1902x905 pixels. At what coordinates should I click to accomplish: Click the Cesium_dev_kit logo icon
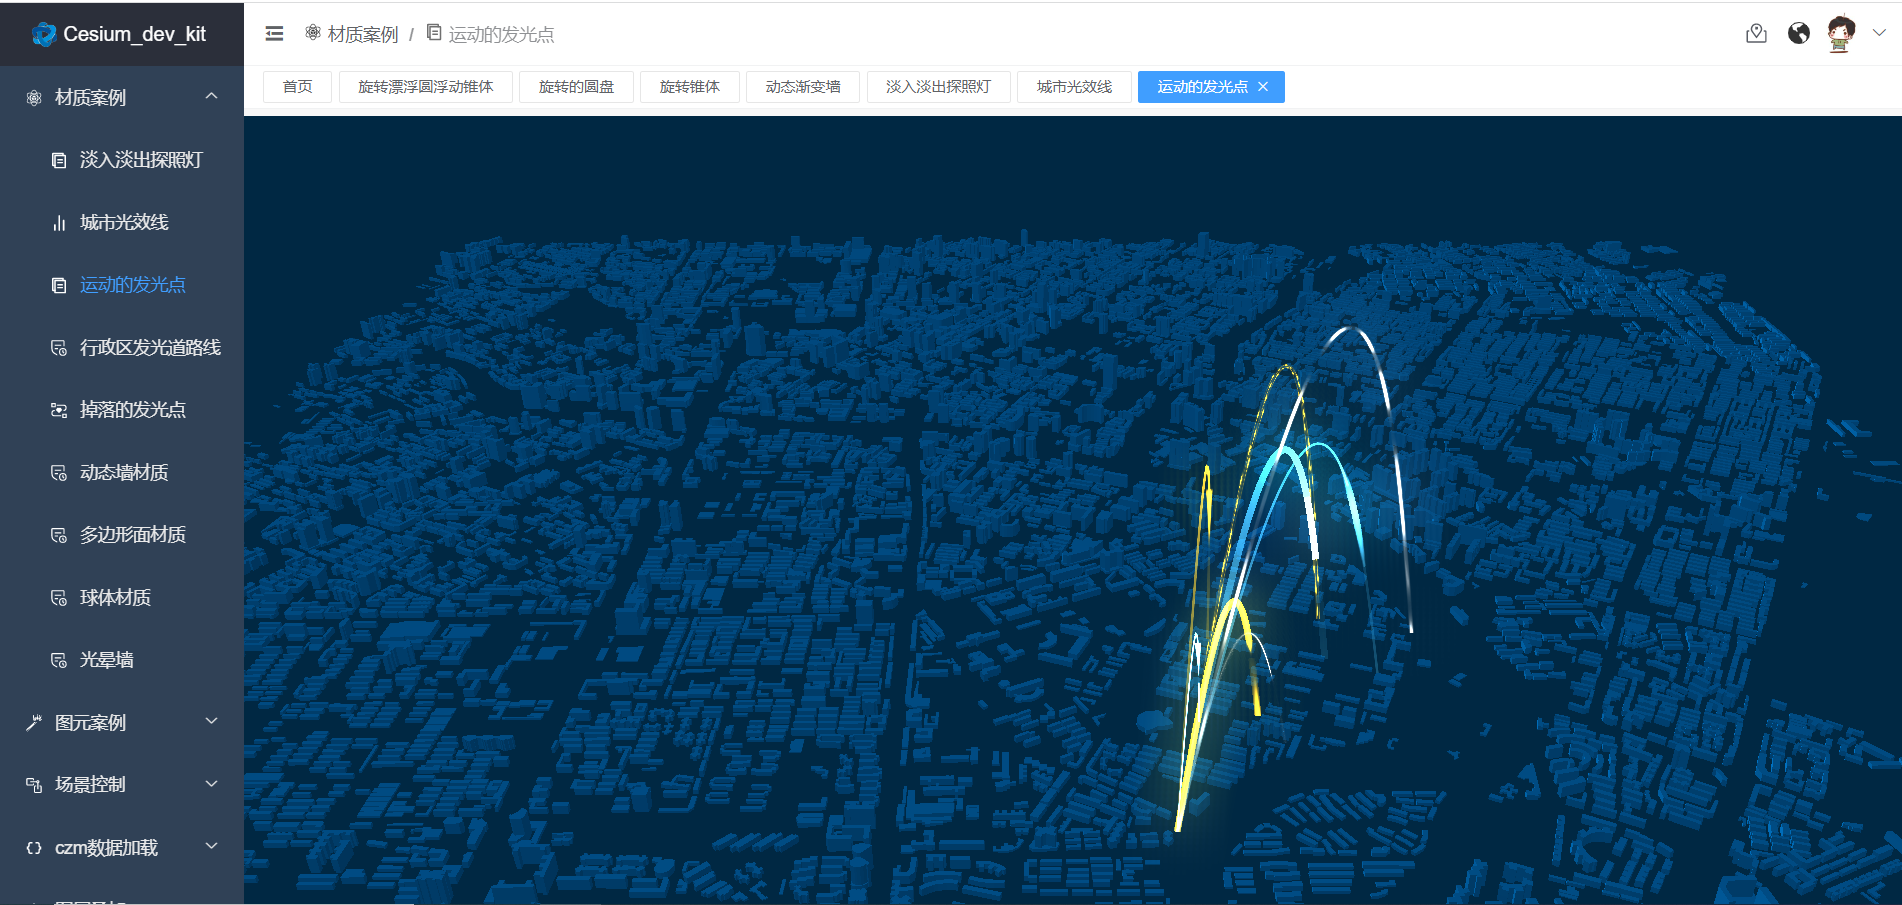click(44, 34)
